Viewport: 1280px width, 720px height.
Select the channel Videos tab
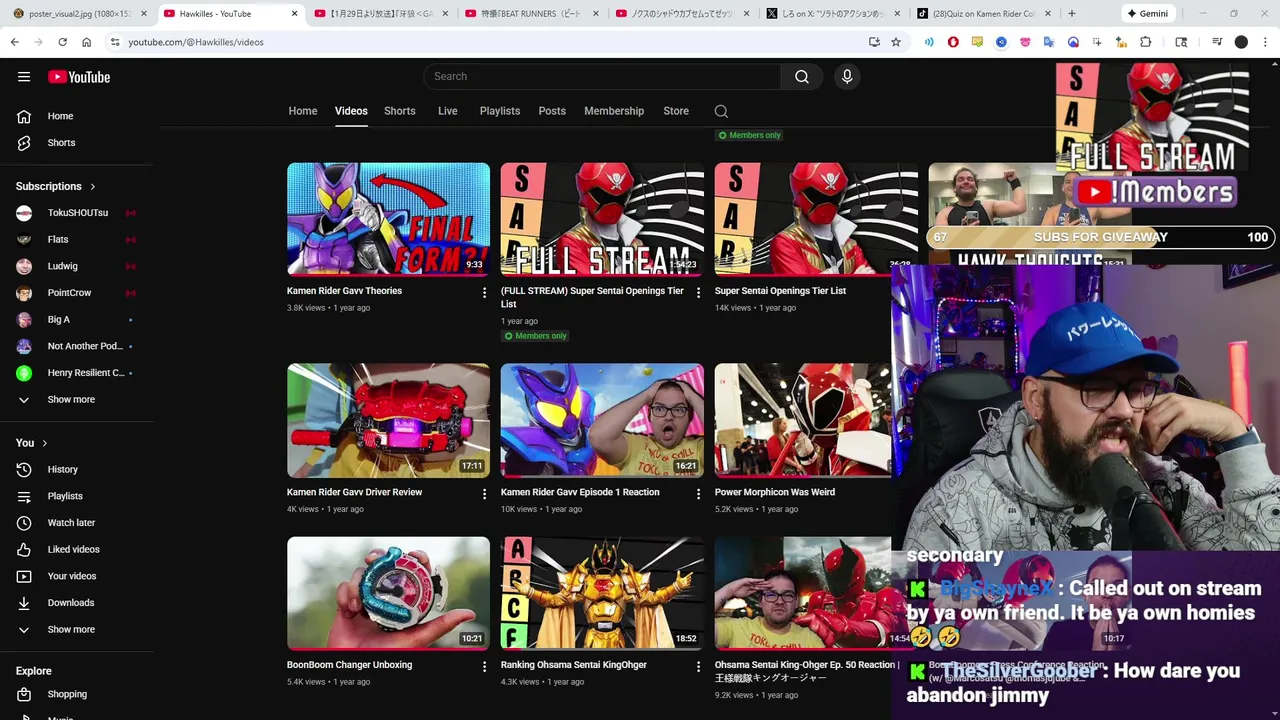pos(351,111)
